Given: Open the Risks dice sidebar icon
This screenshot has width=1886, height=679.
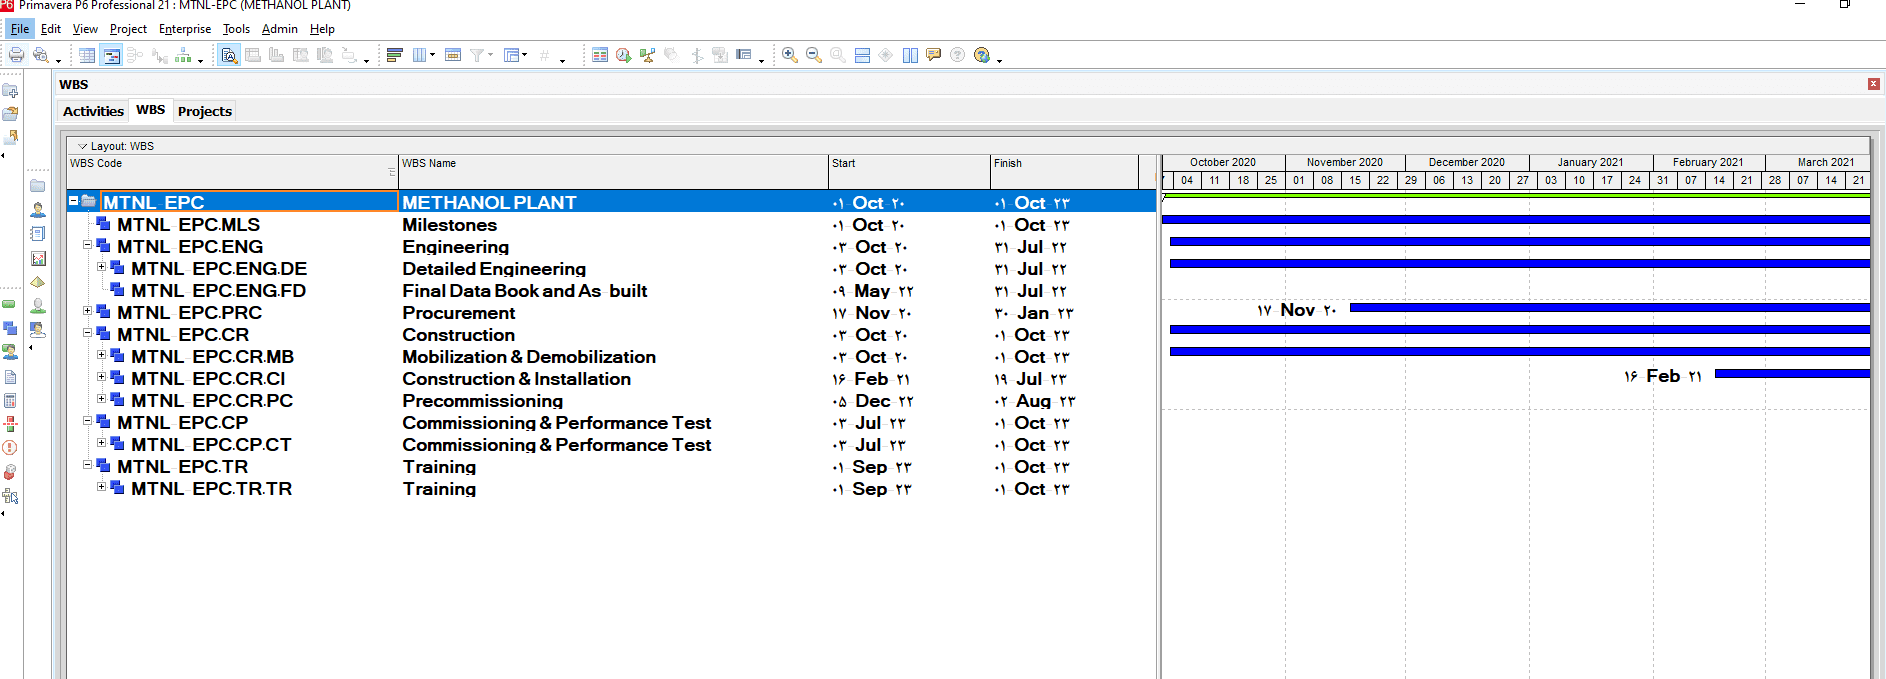Looking at the screenshot, I should (10, 472).
